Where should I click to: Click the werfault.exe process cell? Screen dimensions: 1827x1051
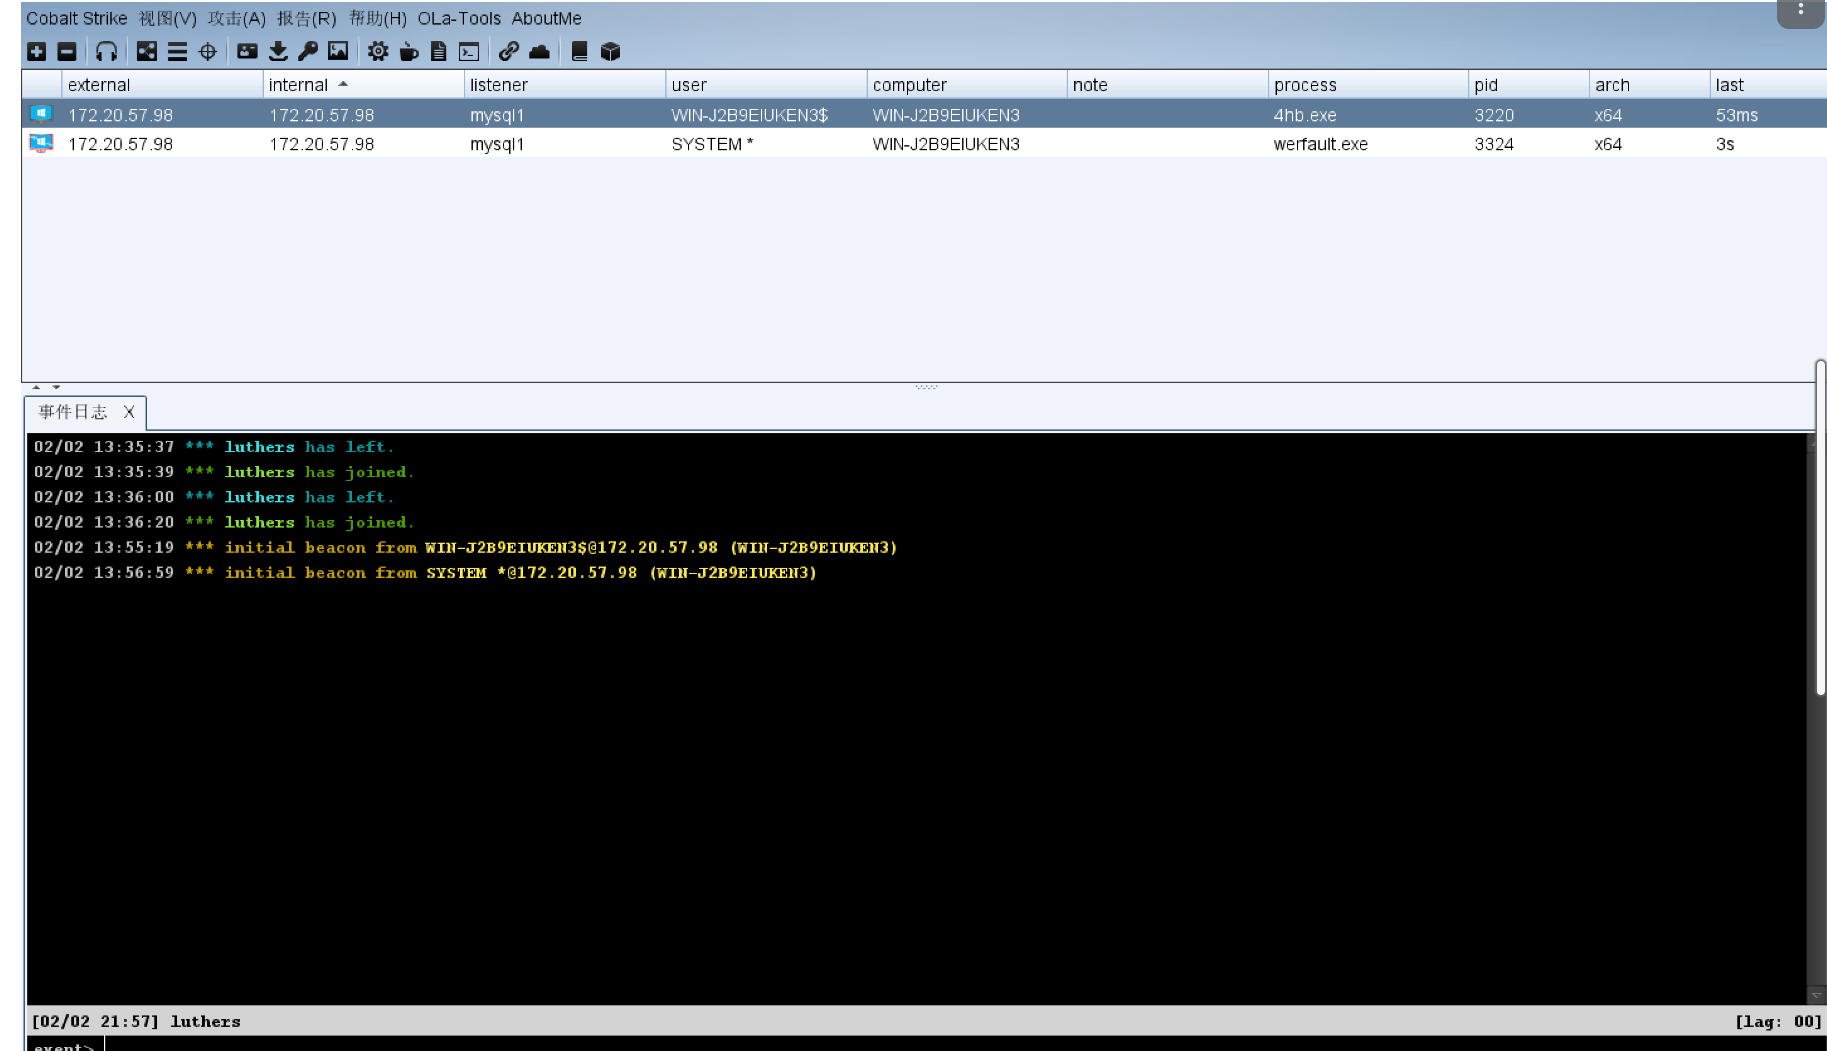coord(1368,144)
